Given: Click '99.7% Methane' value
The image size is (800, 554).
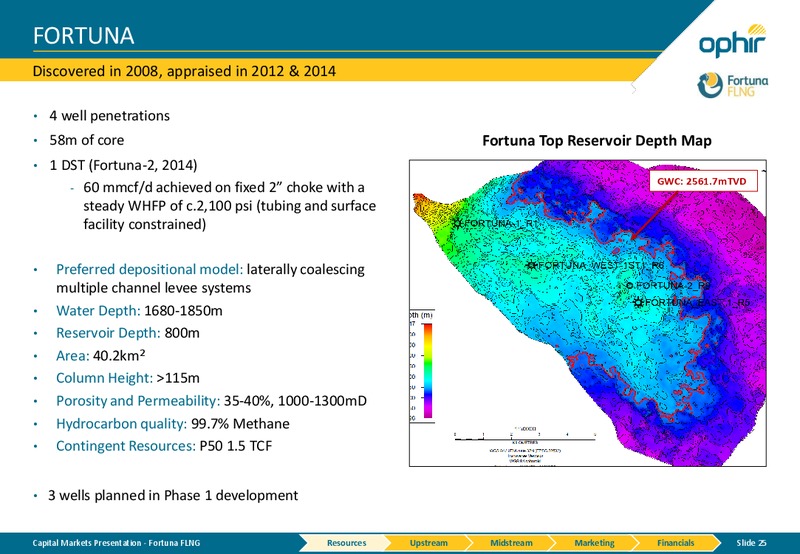Looking at the screenshot, I should tap(240, 423).
